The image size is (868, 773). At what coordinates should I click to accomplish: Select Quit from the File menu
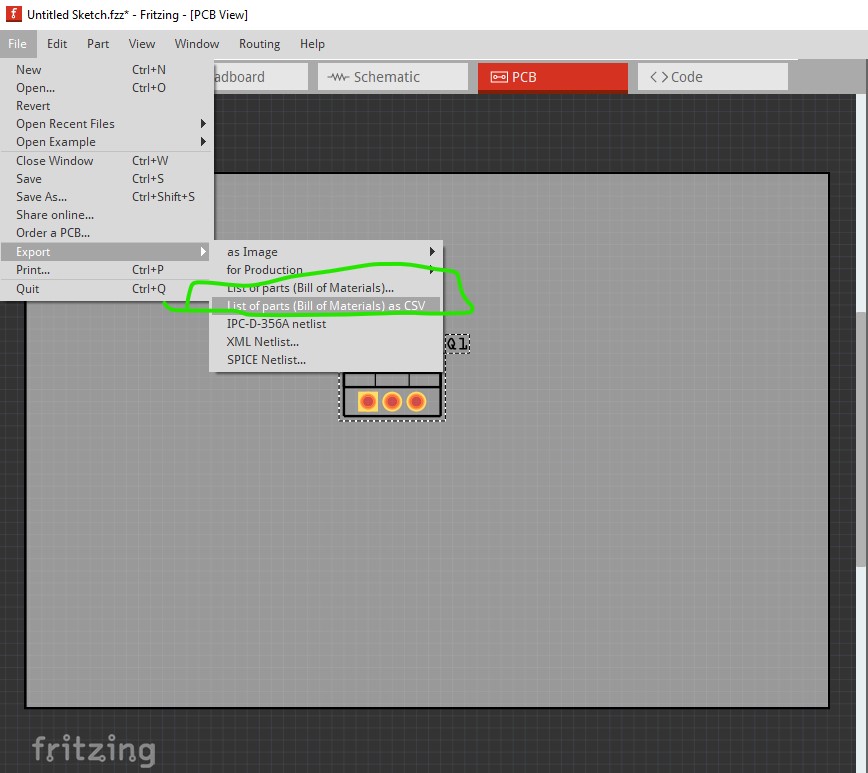pyautogui.click(x=106, y=288)
